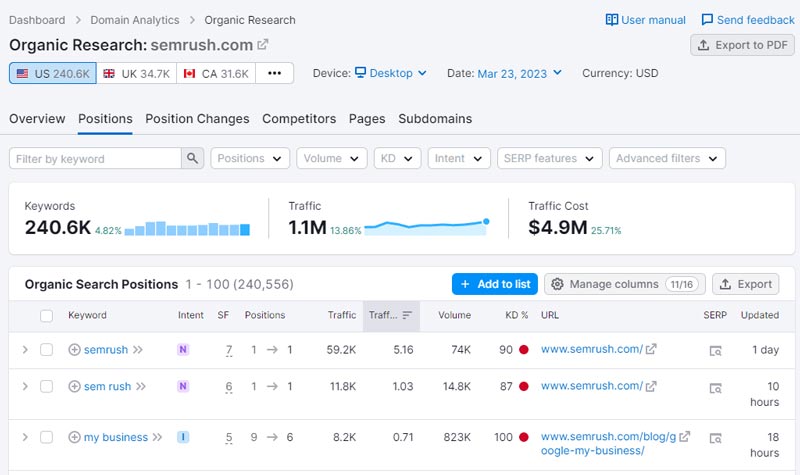Check the checkbox for my business row
Viewport: 800px width, 475px height.
46,437
